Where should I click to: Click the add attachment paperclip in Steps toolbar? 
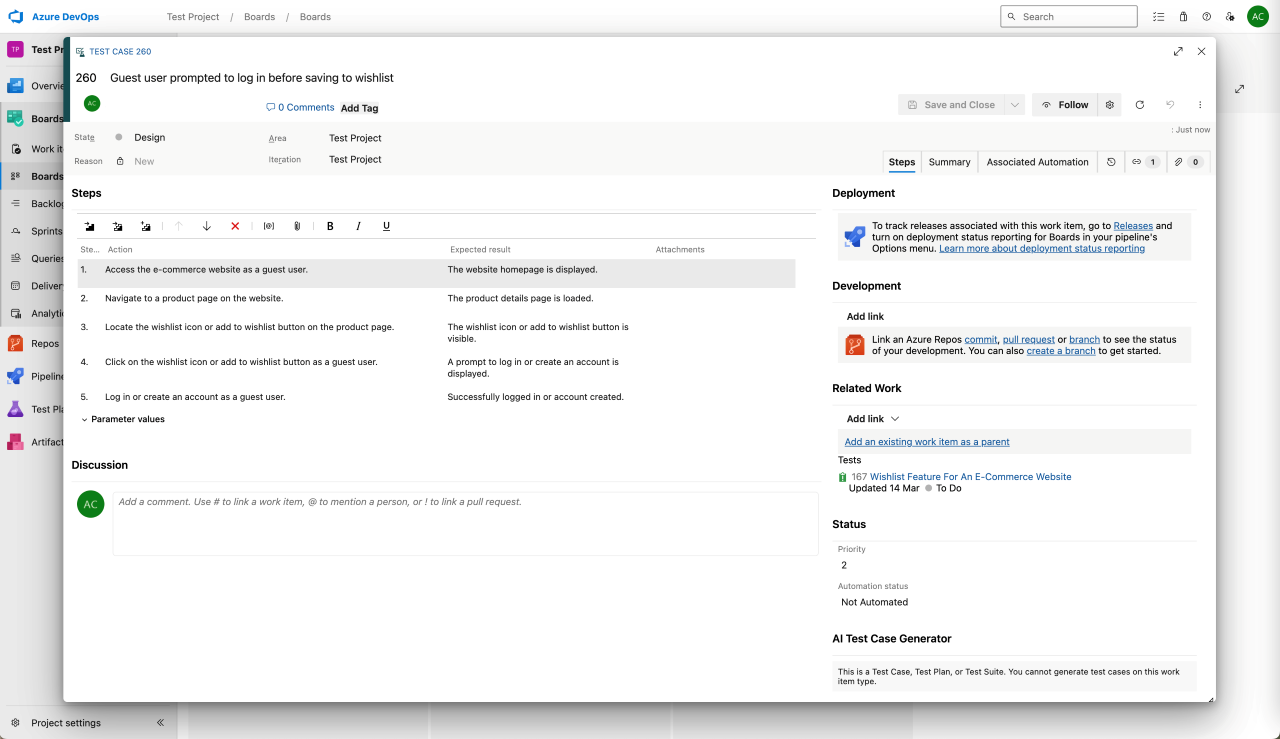coord(297,227)
